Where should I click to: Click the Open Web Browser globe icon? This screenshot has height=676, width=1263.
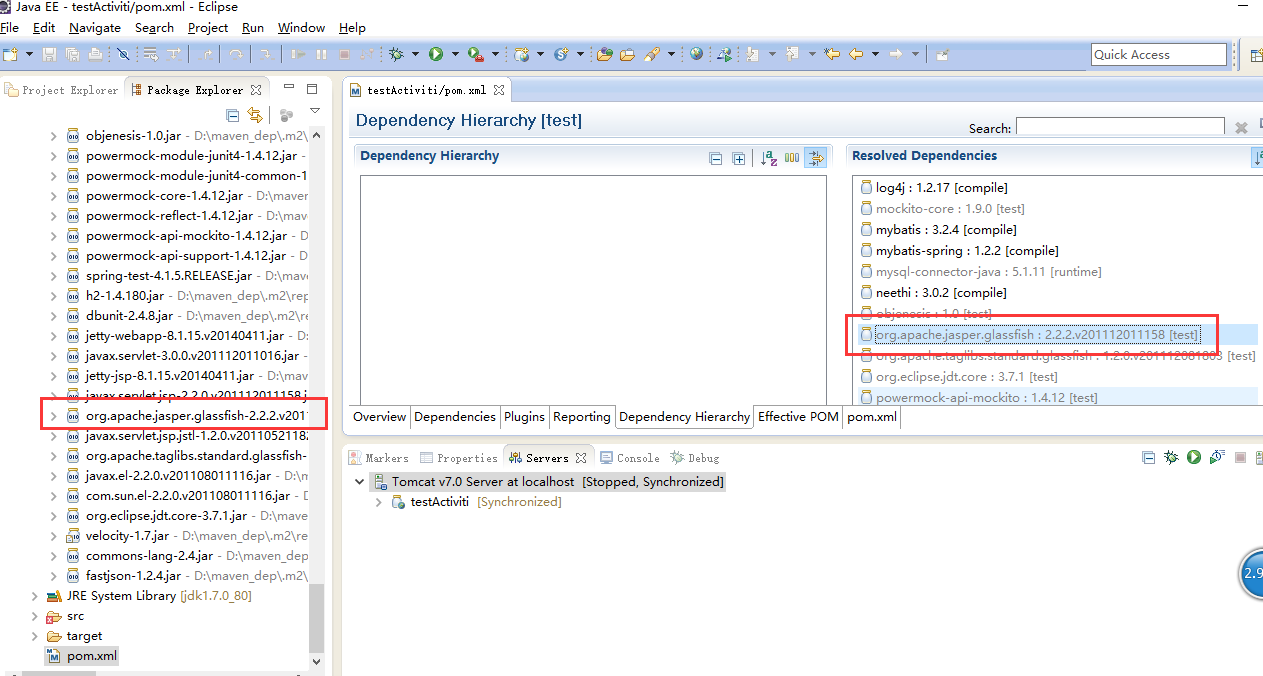[696, 54]
